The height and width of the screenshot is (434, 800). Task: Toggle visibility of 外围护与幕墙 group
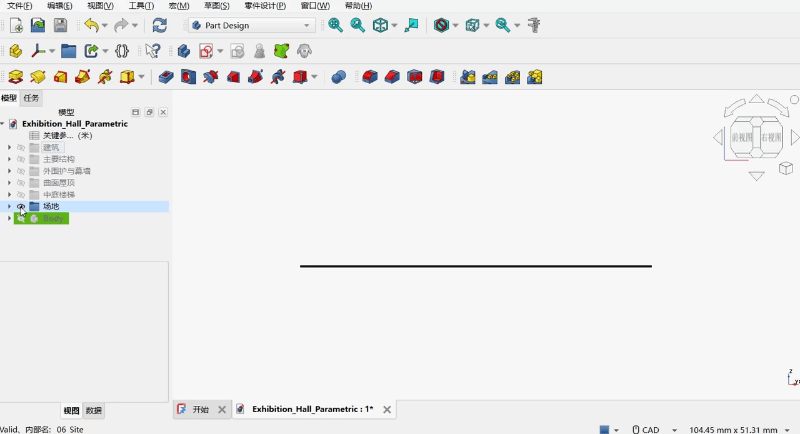coord(21,171)
